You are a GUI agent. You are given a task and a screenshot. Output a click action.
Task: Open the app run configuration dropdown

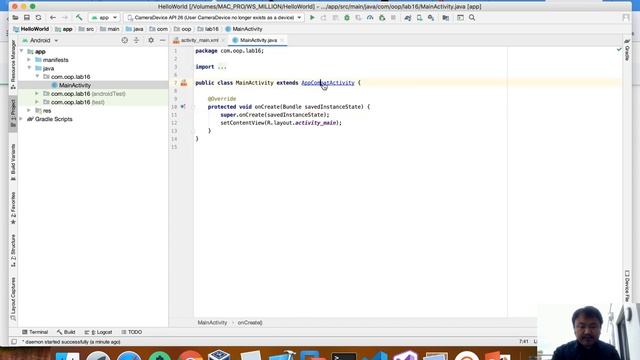tap(104, 18)
